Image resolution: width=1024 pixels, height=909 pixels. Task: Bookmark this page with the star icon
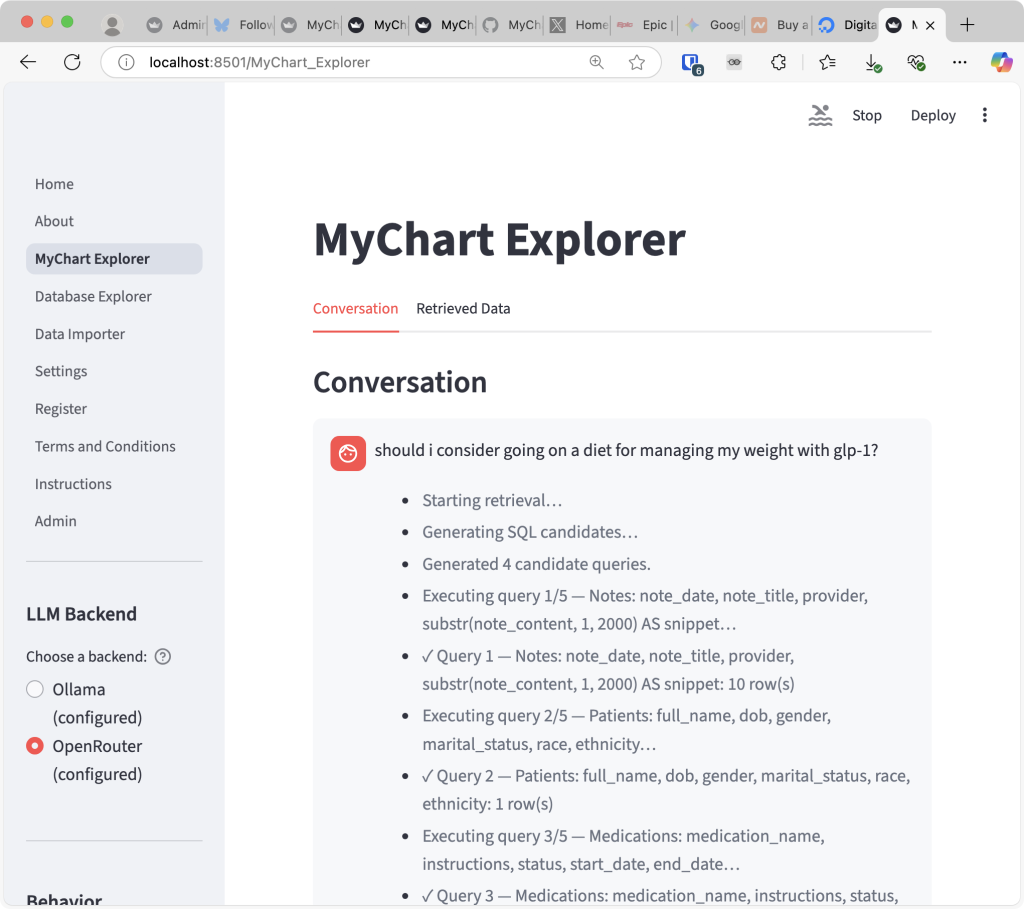637,62
